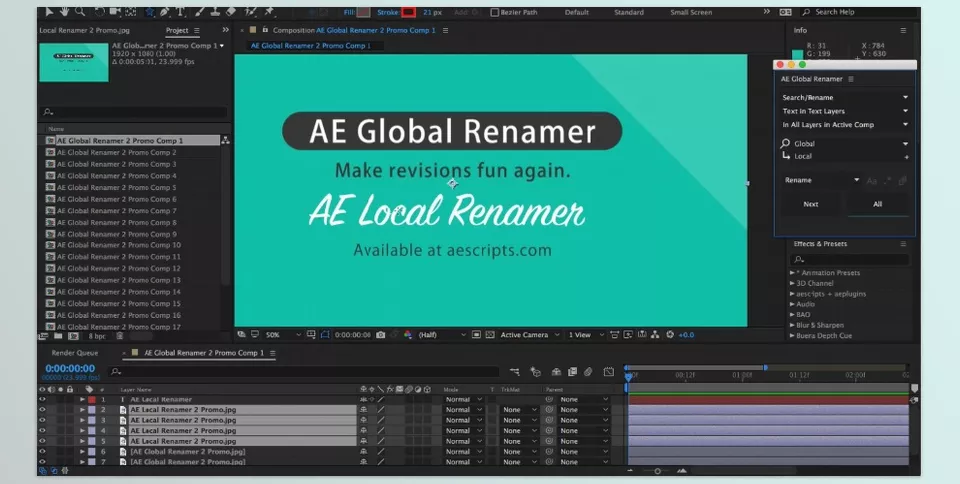The image size is (960, 484).
Task: Toggle the match case Aa option
Action: (x=872, y=181)
